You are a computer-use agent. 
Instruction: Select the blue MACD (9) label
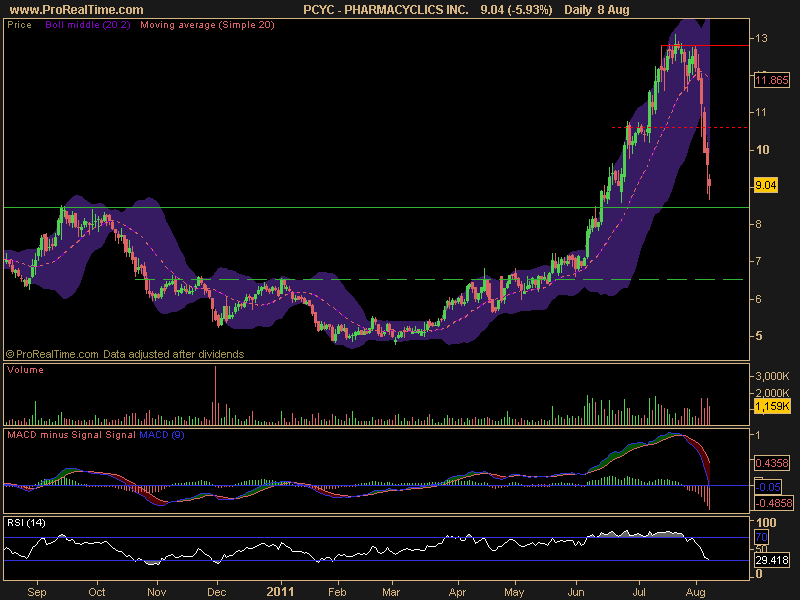[x=162, y=435]
